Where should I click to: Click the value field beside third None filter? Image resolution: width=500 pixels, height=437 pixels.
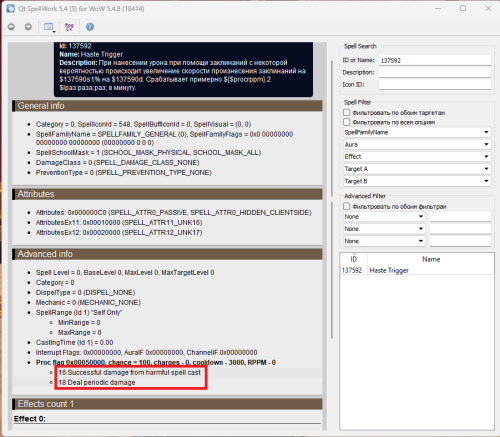(x=460, y=241)
